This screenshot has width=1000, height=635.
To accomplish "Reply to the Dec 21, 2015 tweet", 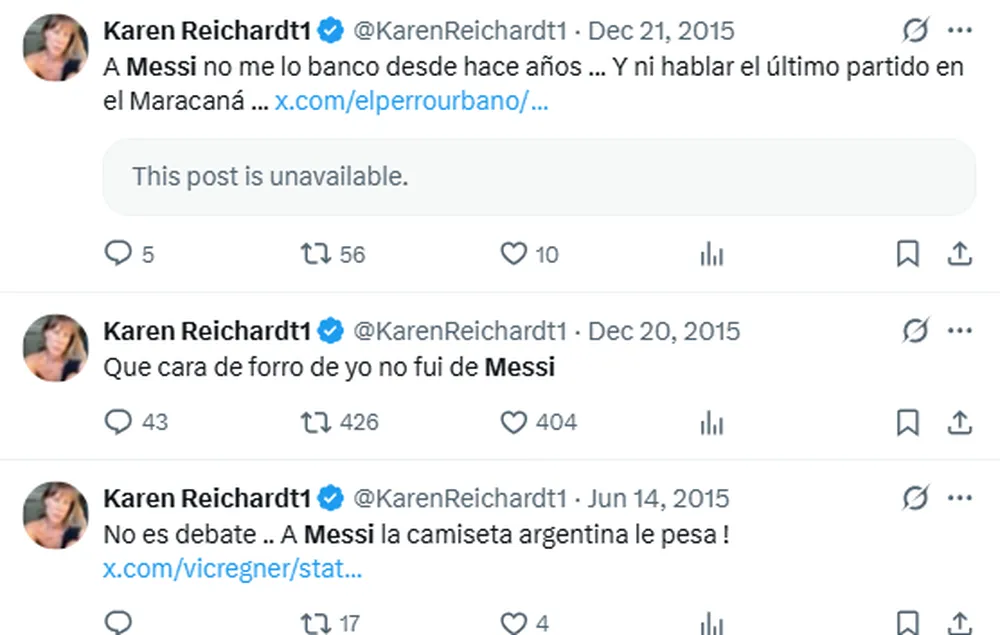I will pyautogui.click(x=118, y=255).
